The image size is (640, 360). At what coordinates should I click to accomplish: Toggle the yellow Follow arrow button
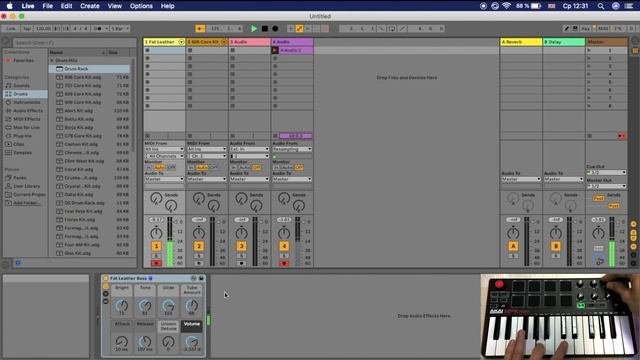coord(200,29)
